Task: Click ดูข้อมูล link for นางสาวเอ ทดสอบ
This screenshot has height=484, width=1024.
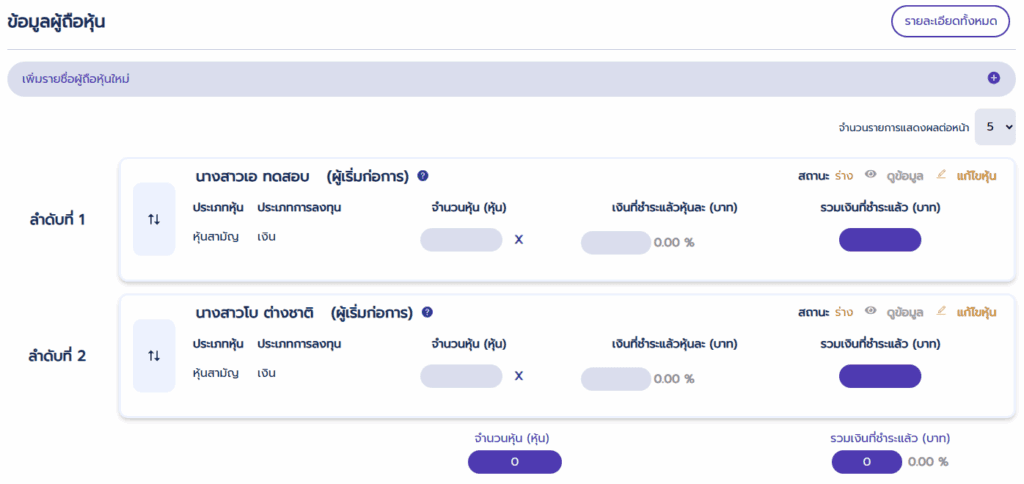Action: coord(905,176)
